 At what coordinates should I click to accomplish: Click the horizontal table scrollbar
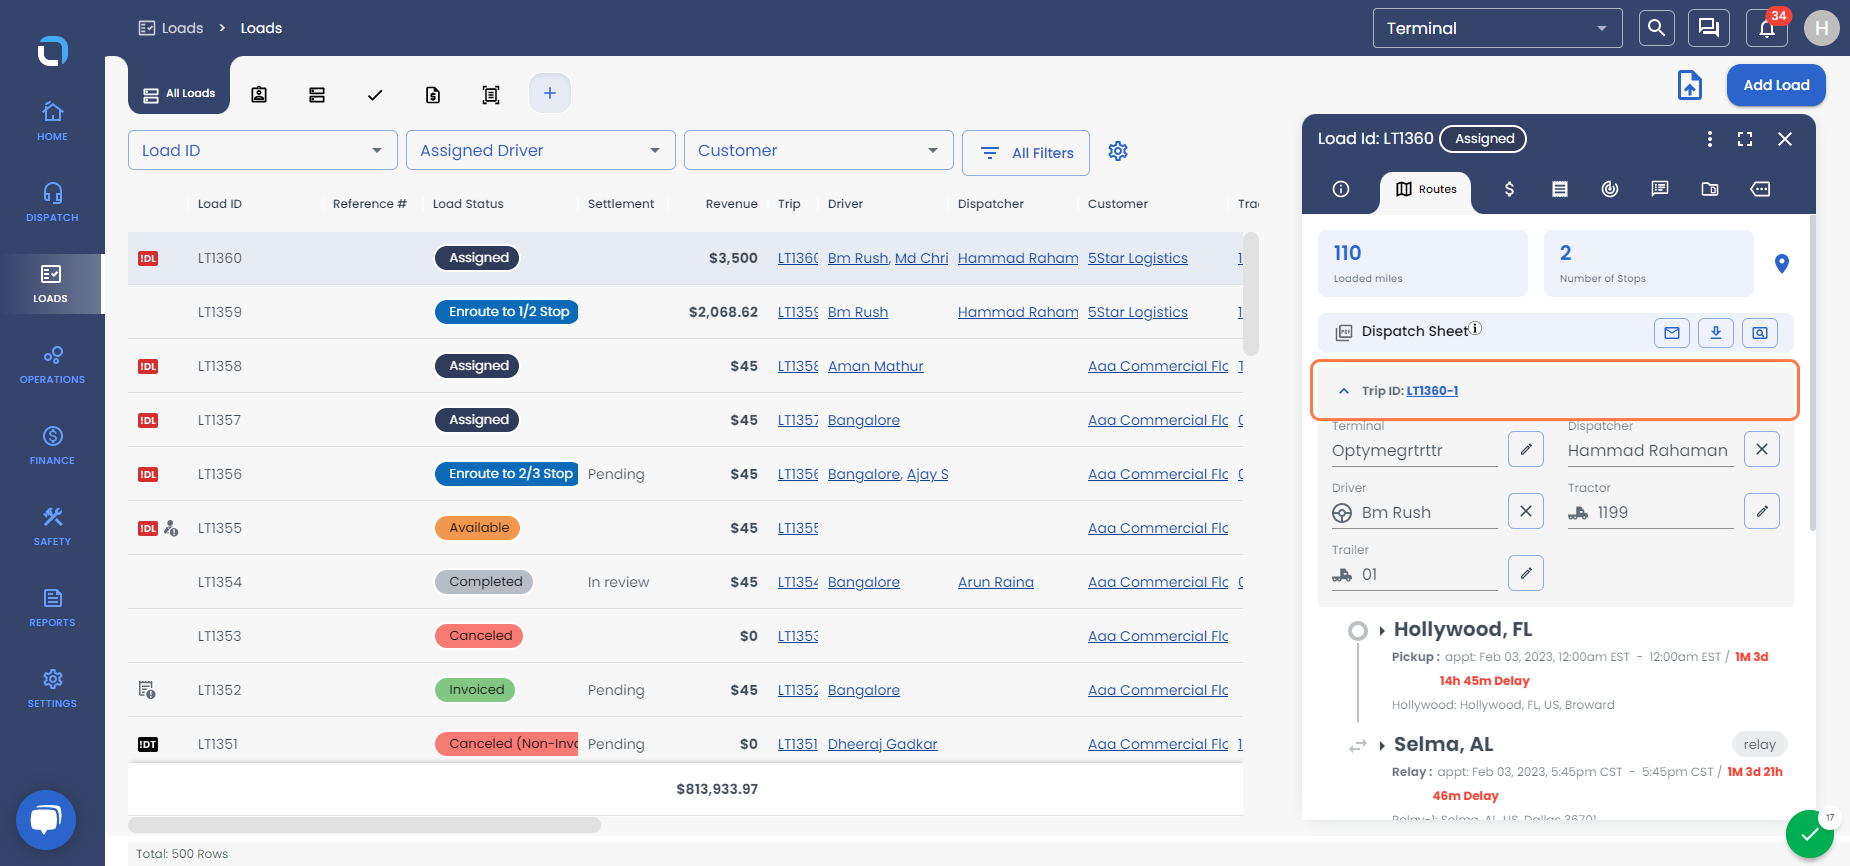coord(365,825)
